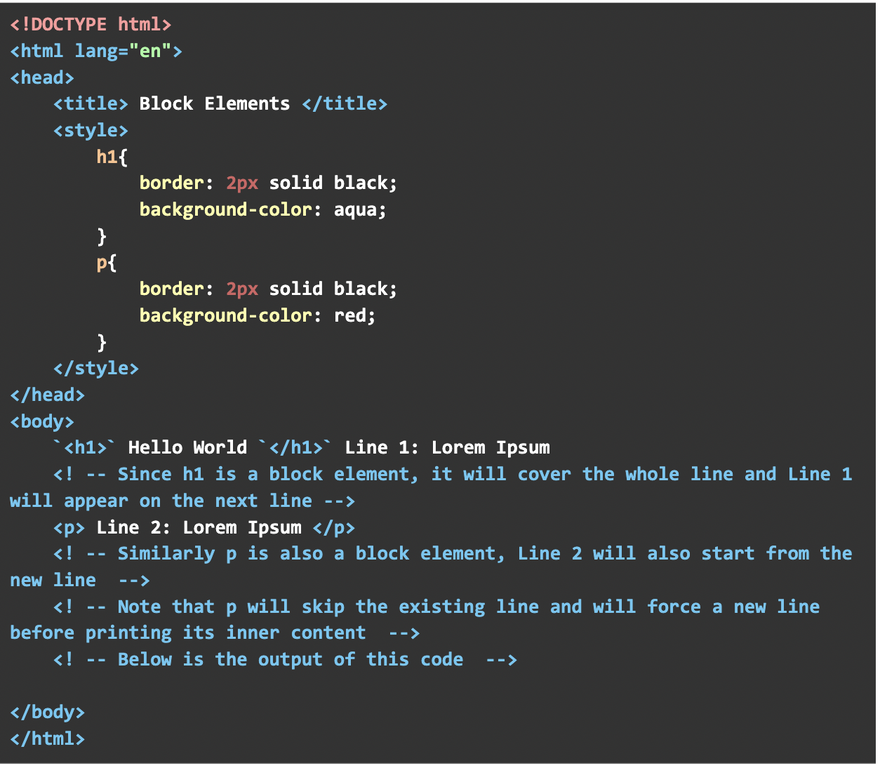Image resolution: width=880 pixels, height=764 pixels.
Task: Select the "Block Elements" title text
Action: 214,103
